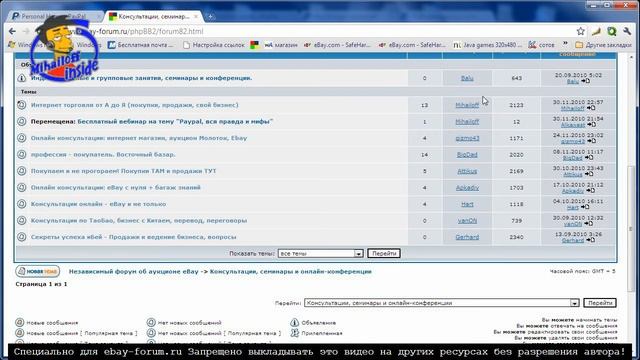
Task: Open the Java games 320x480 bookmark
Action: 487,45
